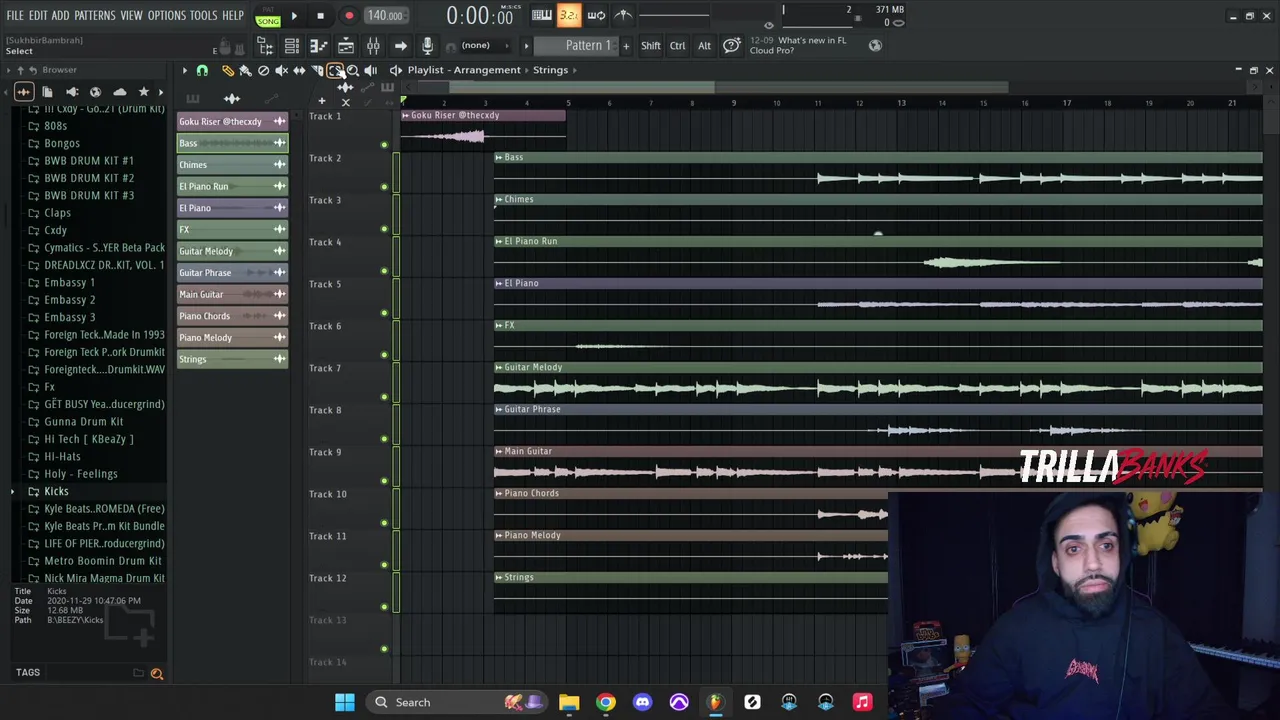Screen dimensions: 1280x720
Task: Open the Channel rack view
Action: coord(292,45)
